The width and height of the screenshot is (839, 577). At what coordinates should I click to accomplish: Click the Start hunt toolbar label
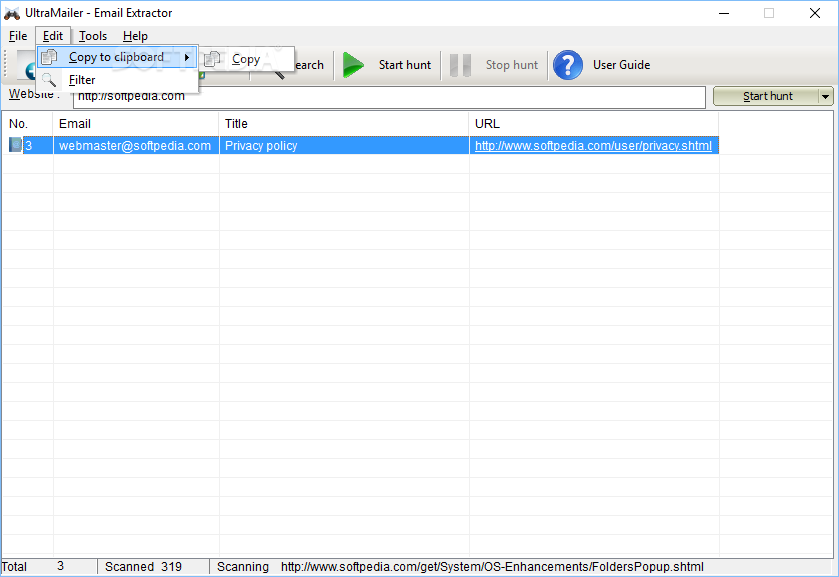pyautogui.click(x=405, y=65)
